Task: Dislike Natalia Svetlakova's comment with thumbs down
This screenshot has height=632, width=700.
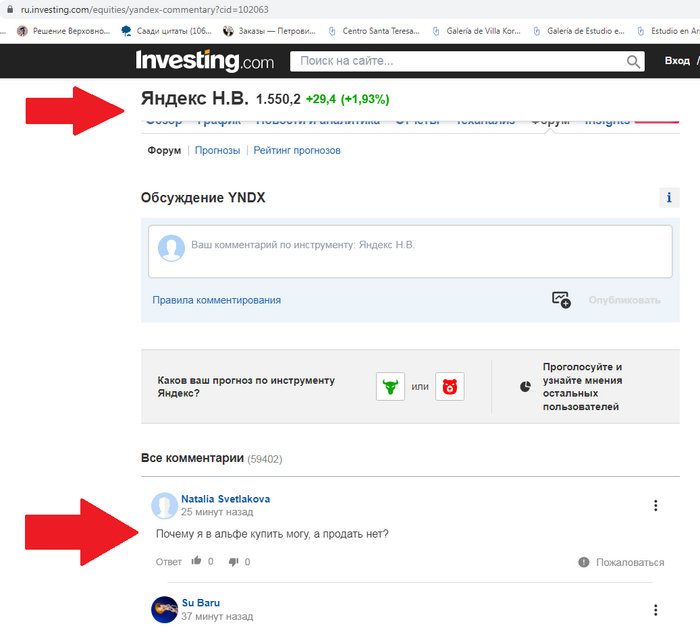Action: click(233, 561)
